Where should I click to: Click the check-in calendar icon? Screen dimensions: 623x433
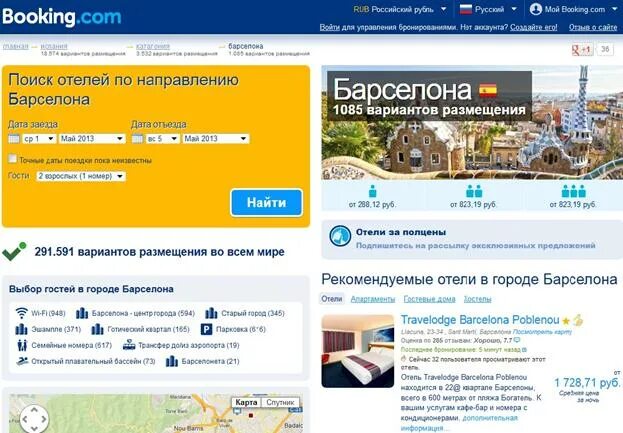14,139
